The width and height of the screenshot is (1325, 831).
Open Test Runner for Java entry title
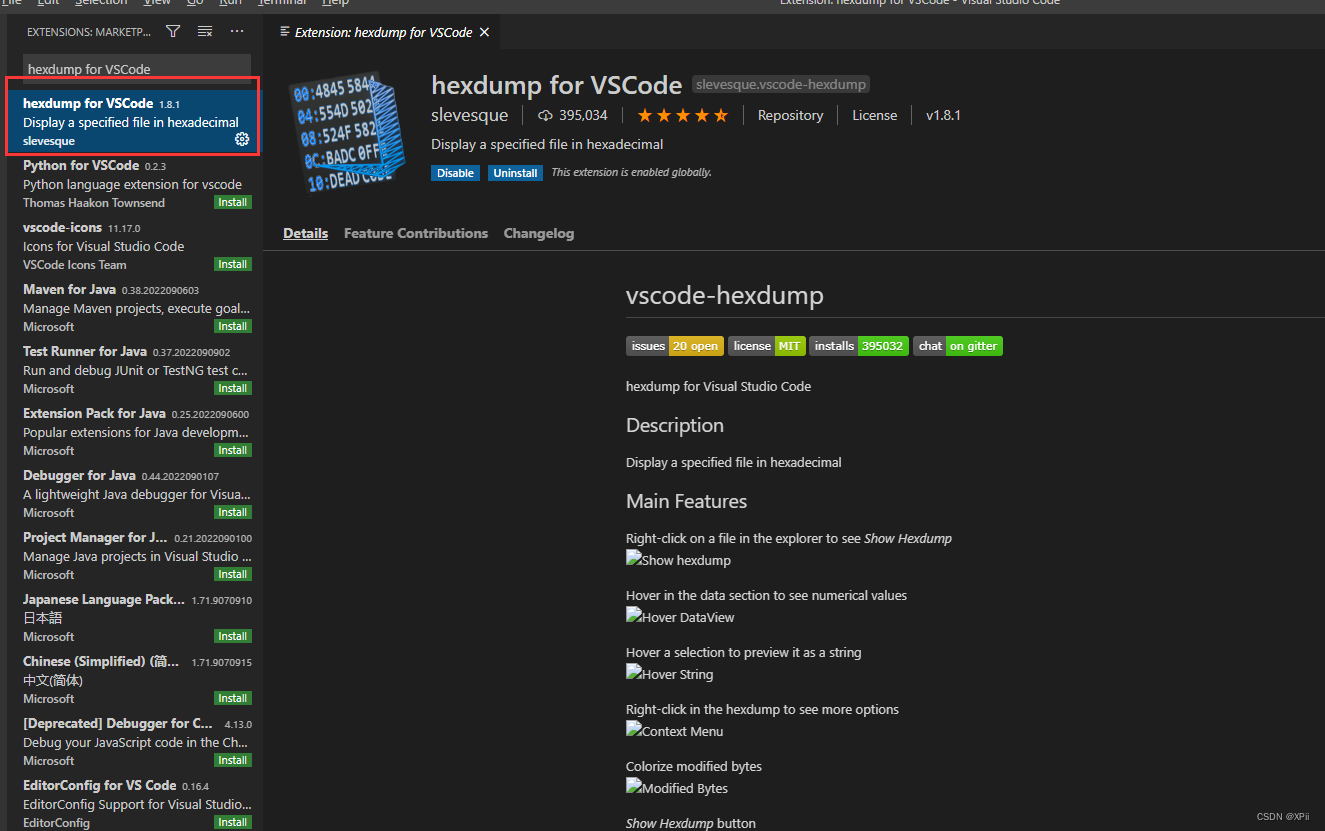pyautogui.click(x=85, y=352)
